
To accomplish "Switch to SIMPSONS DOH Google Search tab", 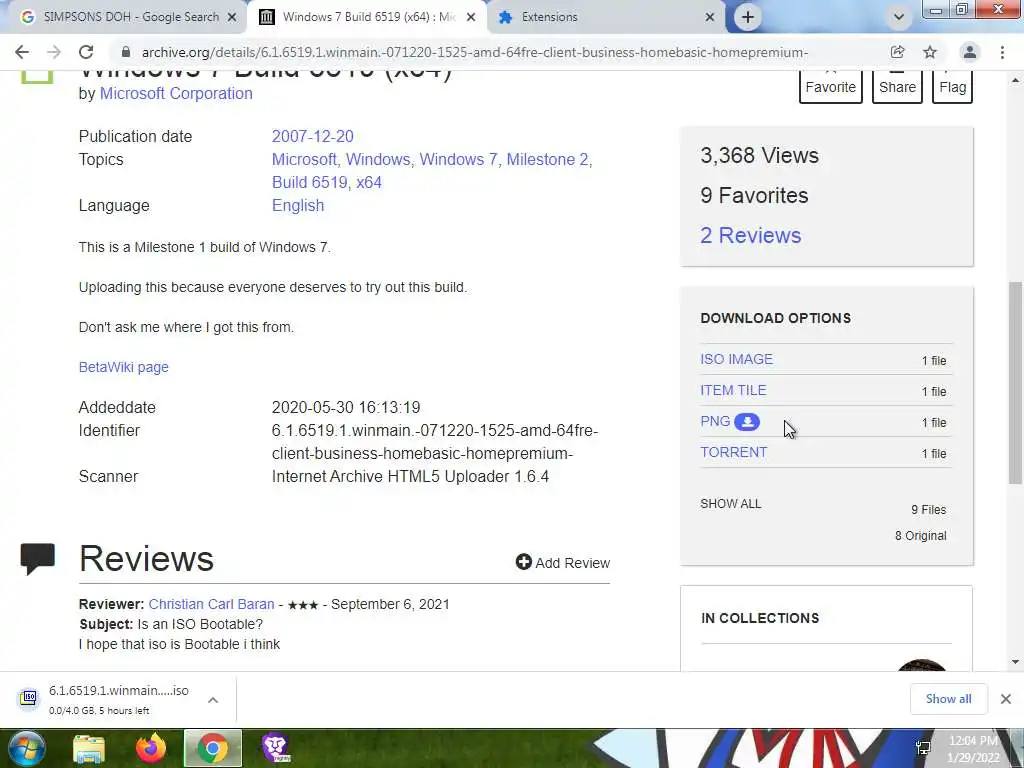I will (124, 17).
